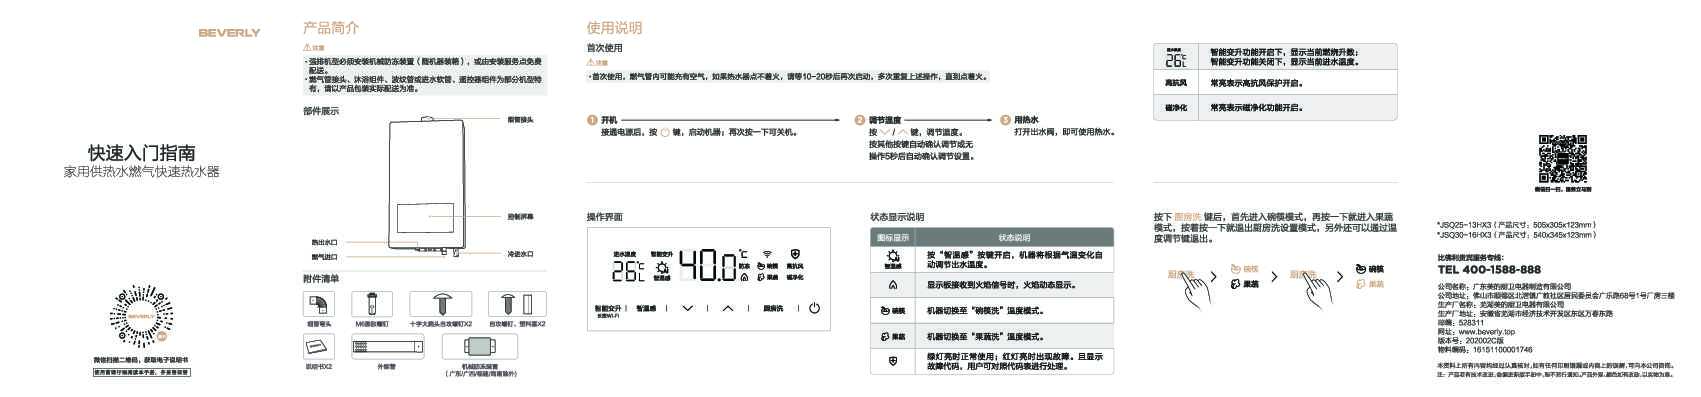Click the 自攻螺钉 and 塑料塞 accessory icon

pos(516,304)
